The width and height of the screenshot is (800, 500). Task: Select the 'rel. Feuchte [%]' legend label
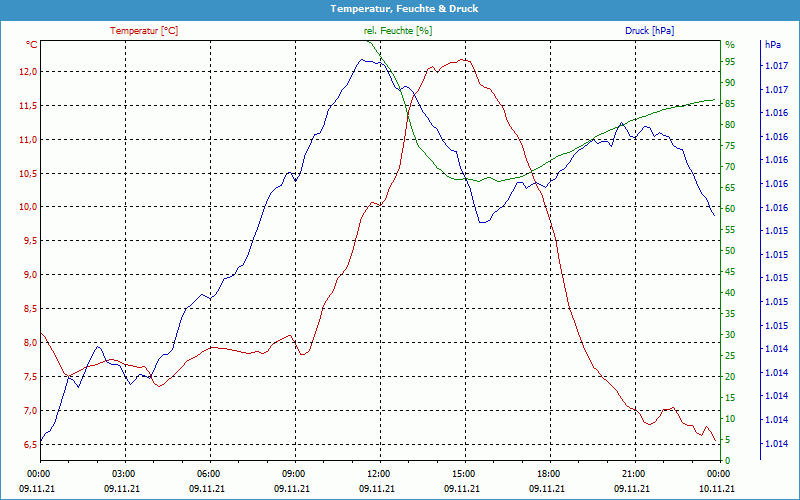[x=398, y=31]
